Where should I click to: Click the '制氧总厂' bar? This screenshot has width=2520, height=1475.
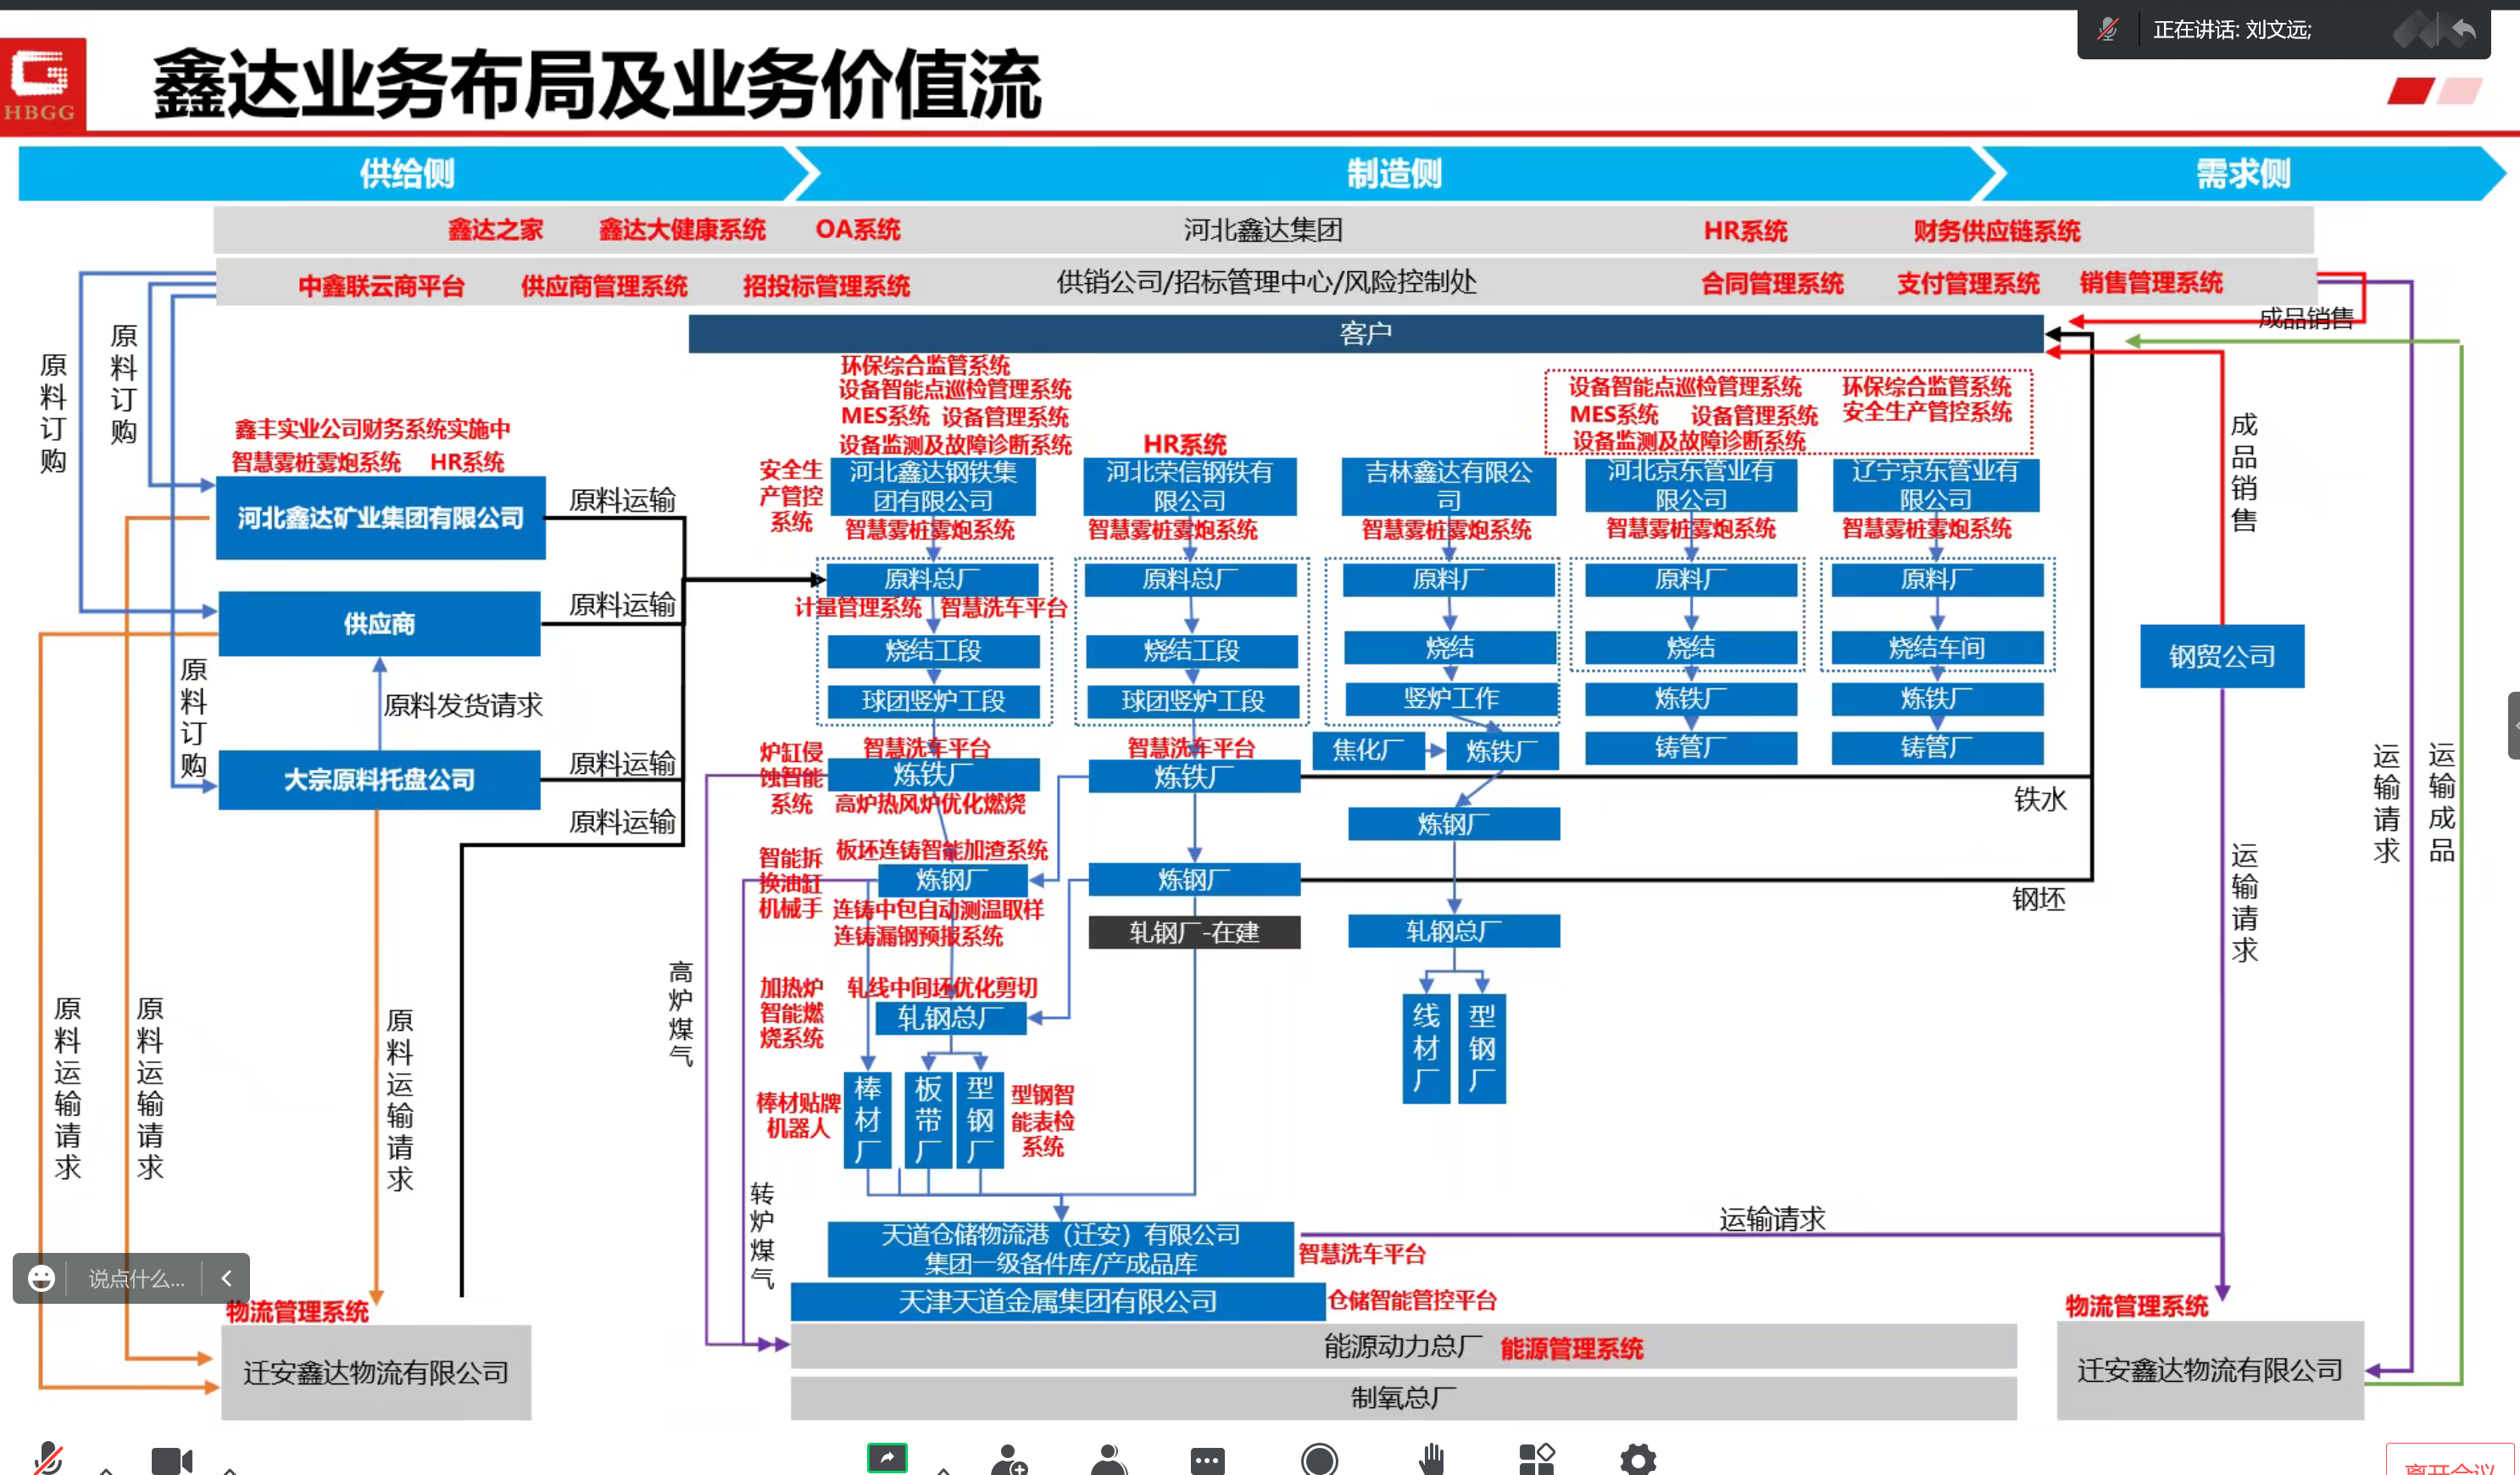click(x=1403, y=1398)
